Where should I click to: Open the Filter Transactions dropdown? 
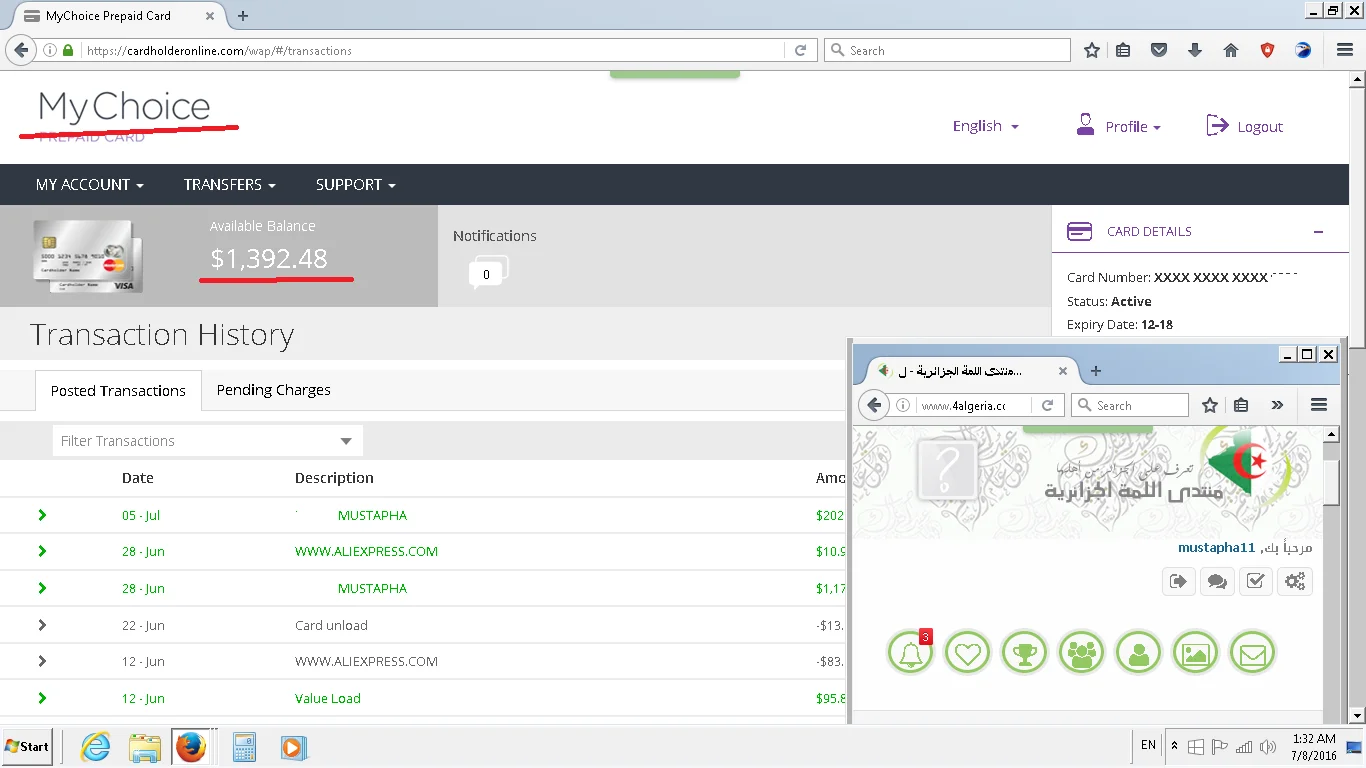[207, 441]
